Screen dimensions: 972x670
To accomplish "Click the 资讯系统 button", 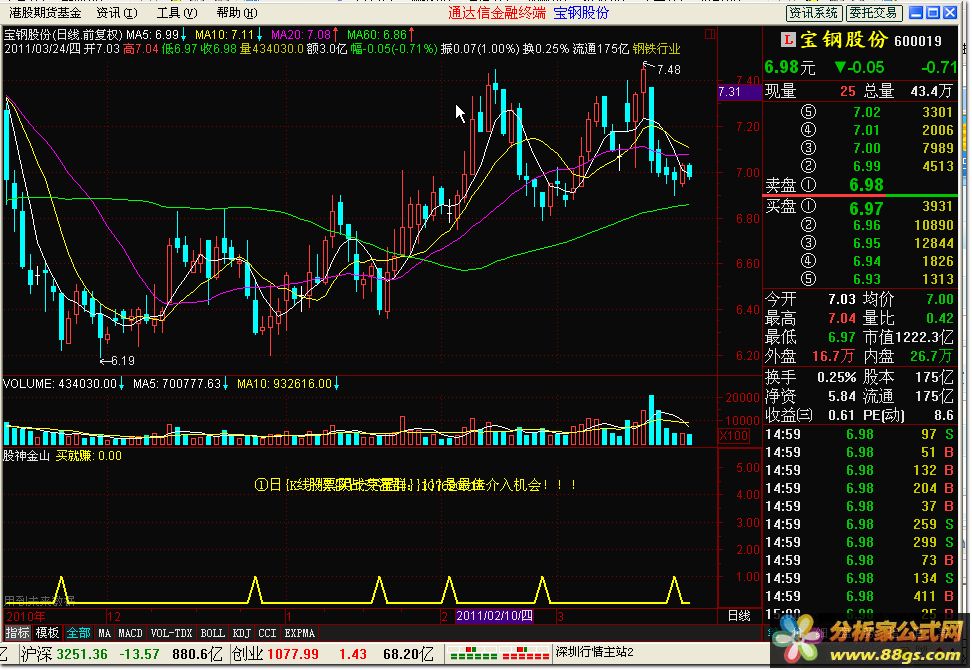I will coord(813,12).
